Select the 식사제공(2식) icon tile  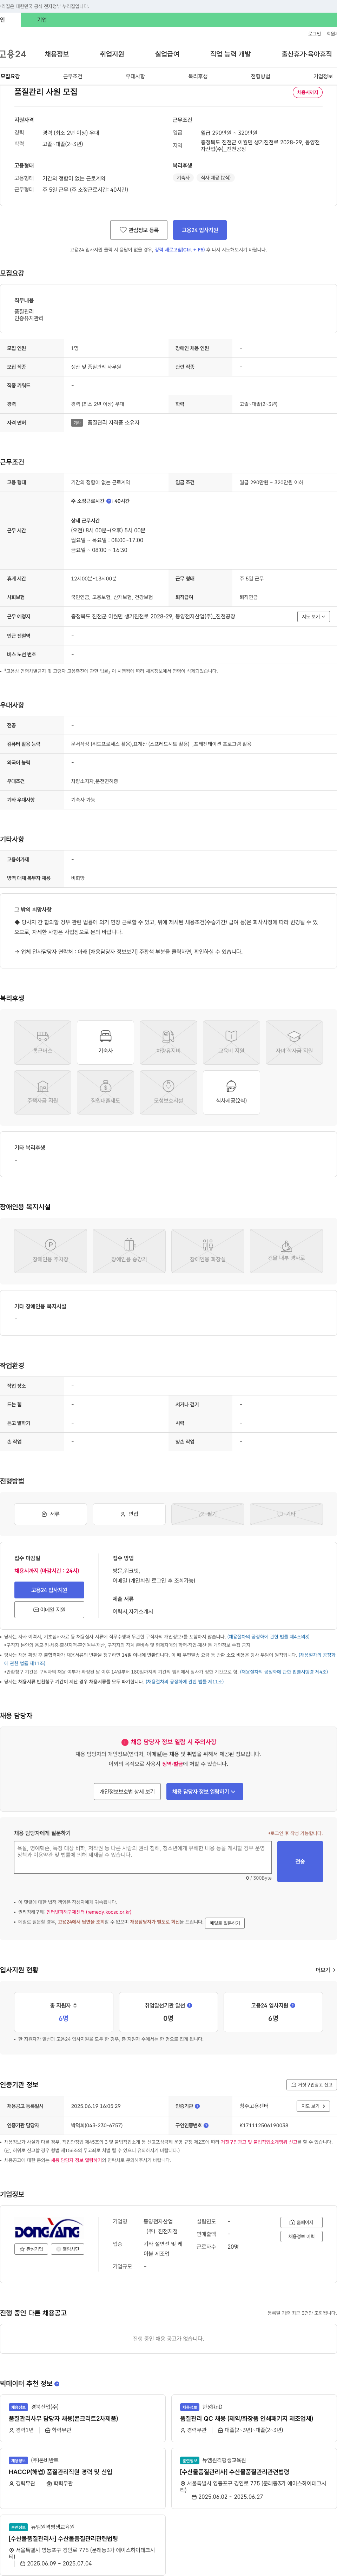pos(231,1092)
